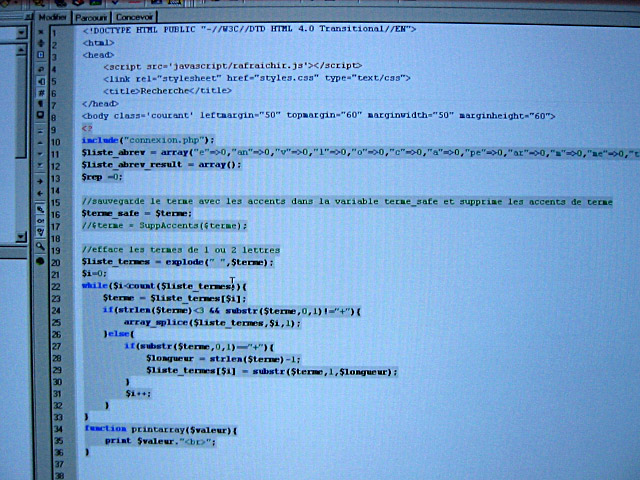Toggle word wrap in the editor toolbar

[40, 69]
